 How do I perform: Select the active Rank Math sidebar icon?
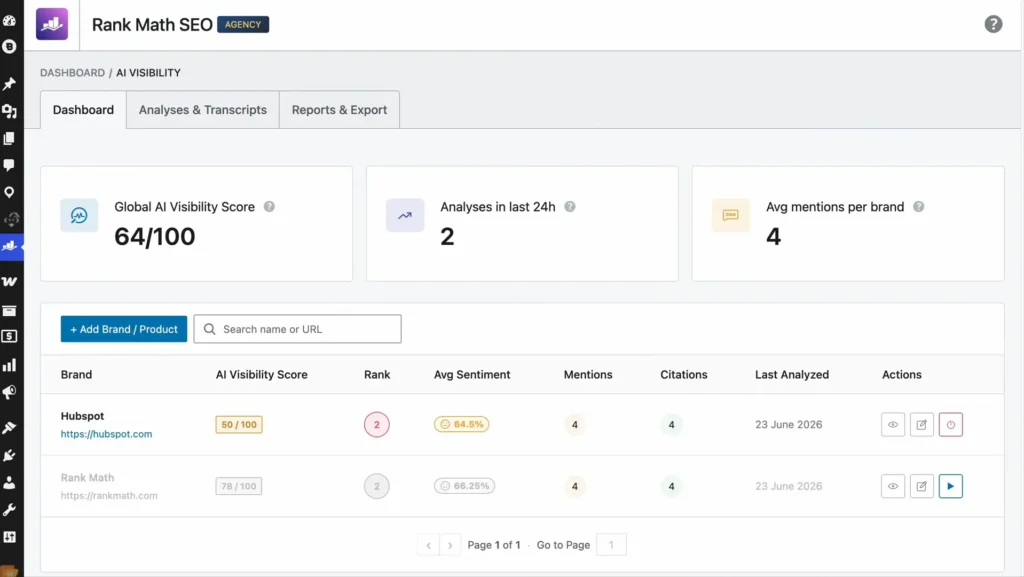9,247
